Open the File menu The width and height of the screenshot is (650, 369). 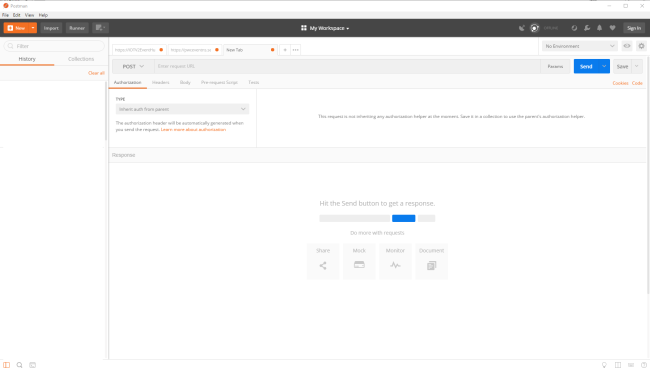[x=5, y=15]
